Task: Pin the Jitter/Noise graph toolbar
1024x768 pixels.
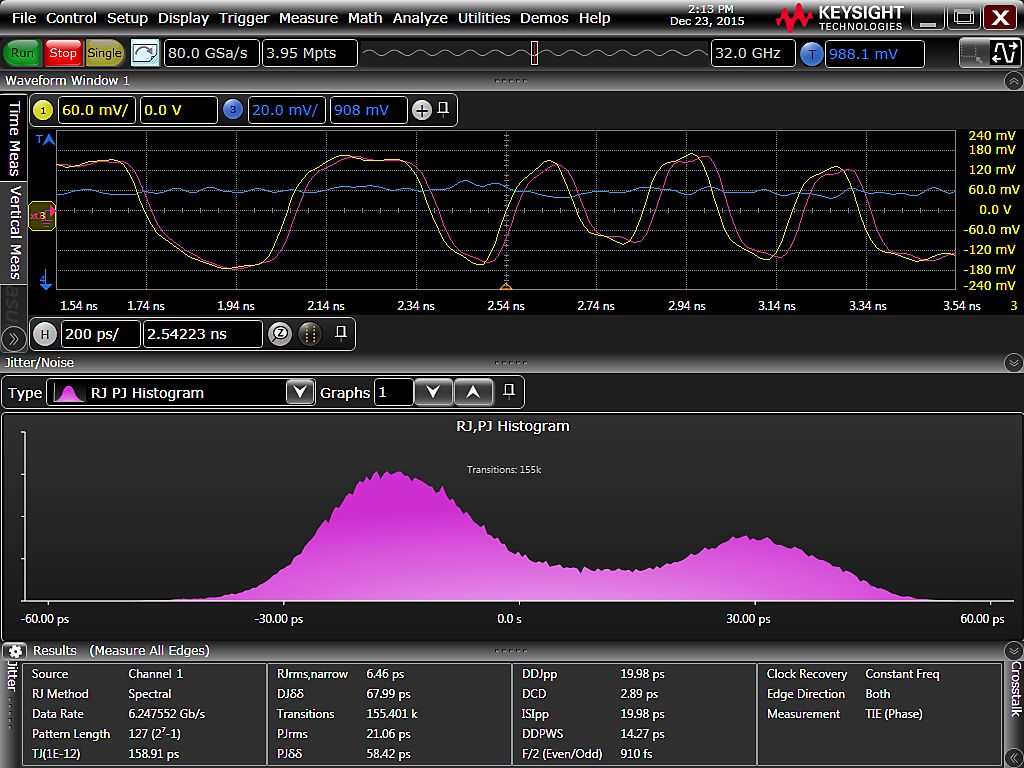Action: click(509, 392)
